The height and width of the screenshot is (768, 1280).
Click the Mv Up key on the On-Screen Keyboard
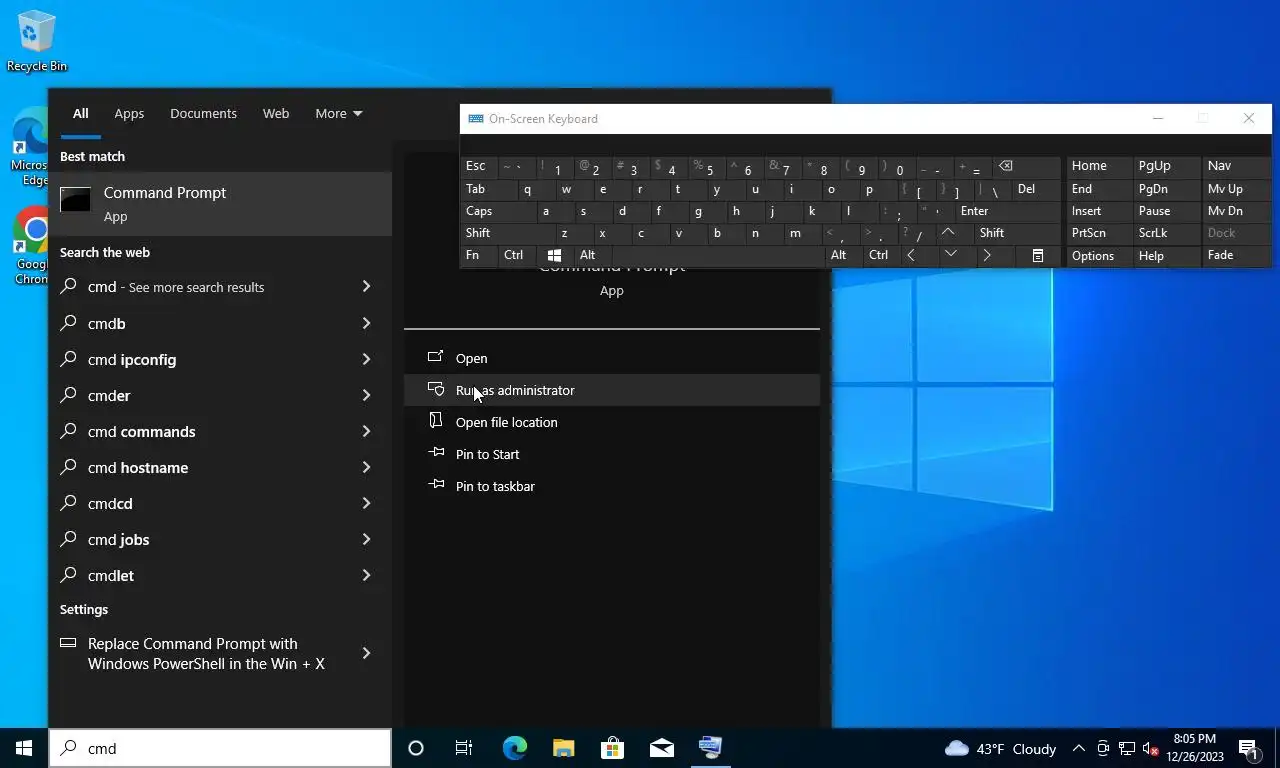coord(1235,189)
